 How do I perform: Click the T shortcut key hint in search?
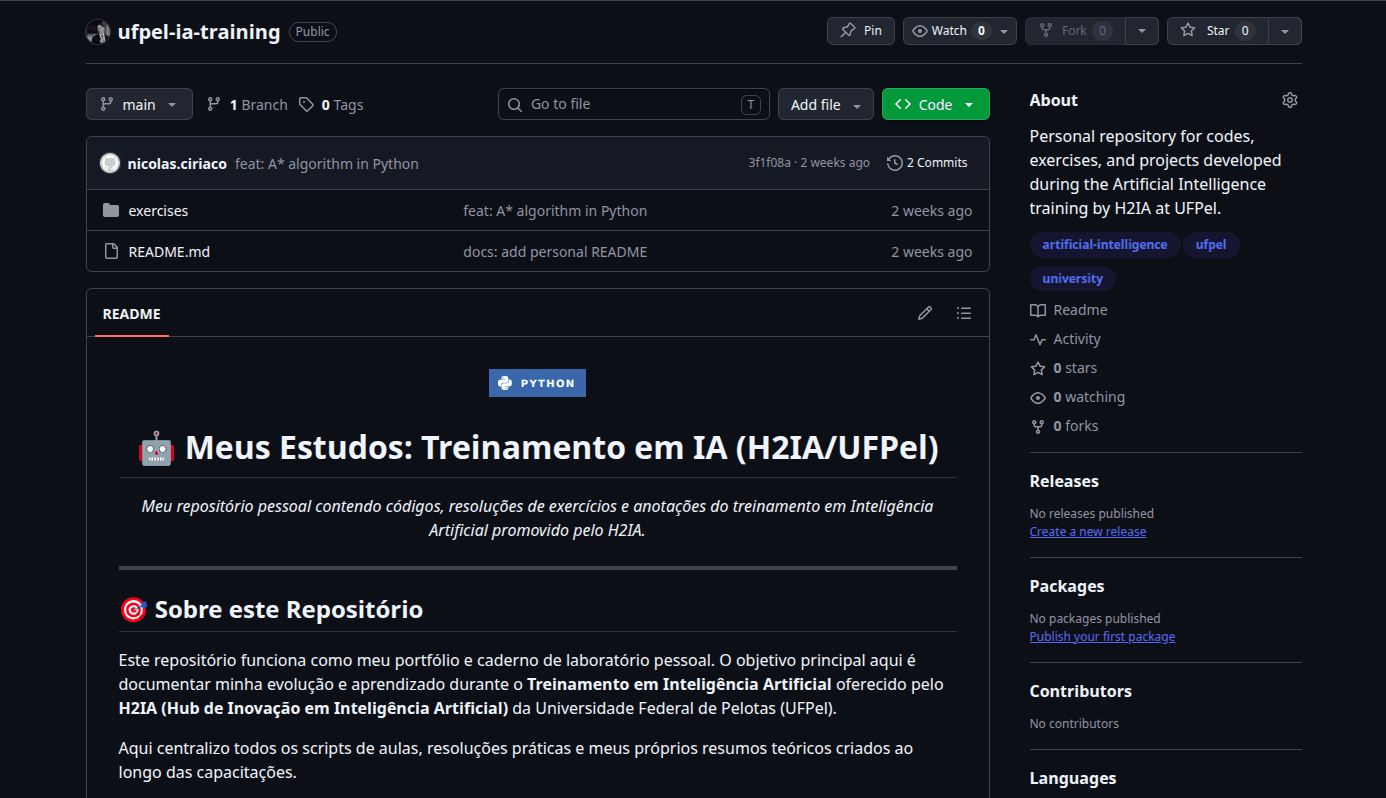point(750,104)
